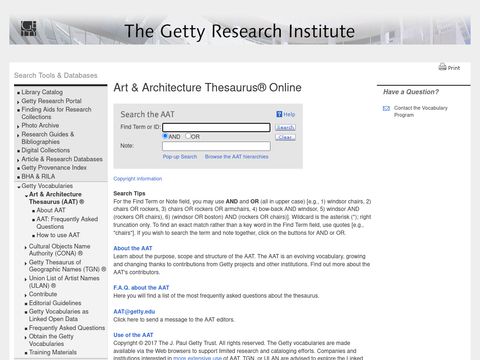
Task: Open BHA & RILA sidebar item
Action: [38, 176]
